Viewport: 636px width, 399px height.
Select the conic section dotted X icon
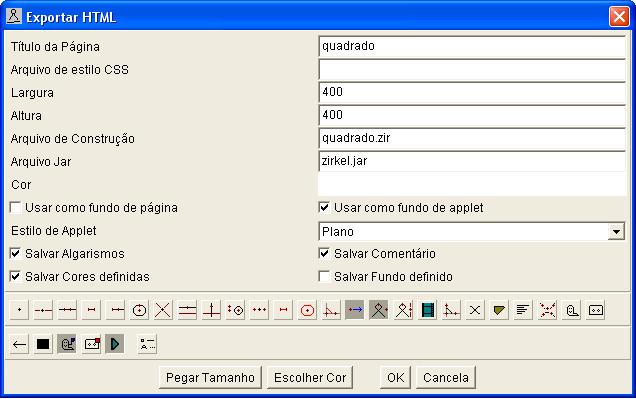pyautogui.click(x=547, y=311)
